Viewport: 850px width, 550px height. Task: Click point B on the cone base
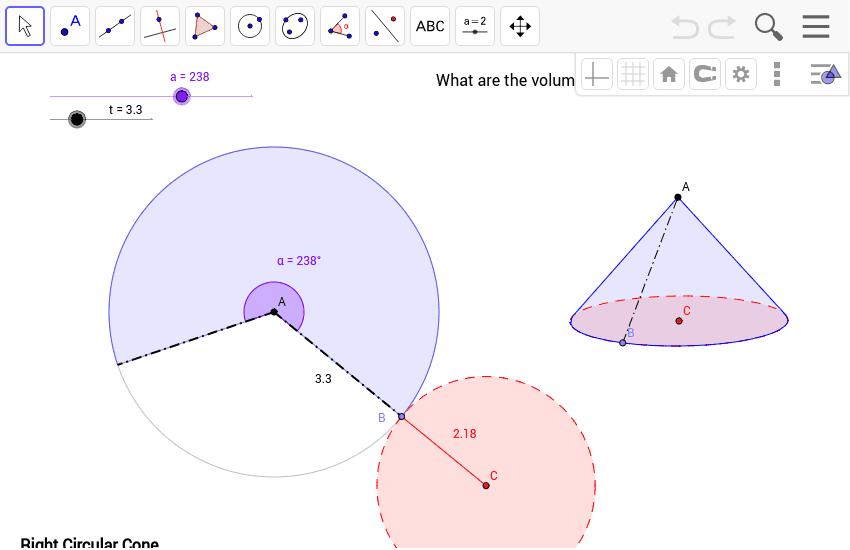(x=622, y=342)
